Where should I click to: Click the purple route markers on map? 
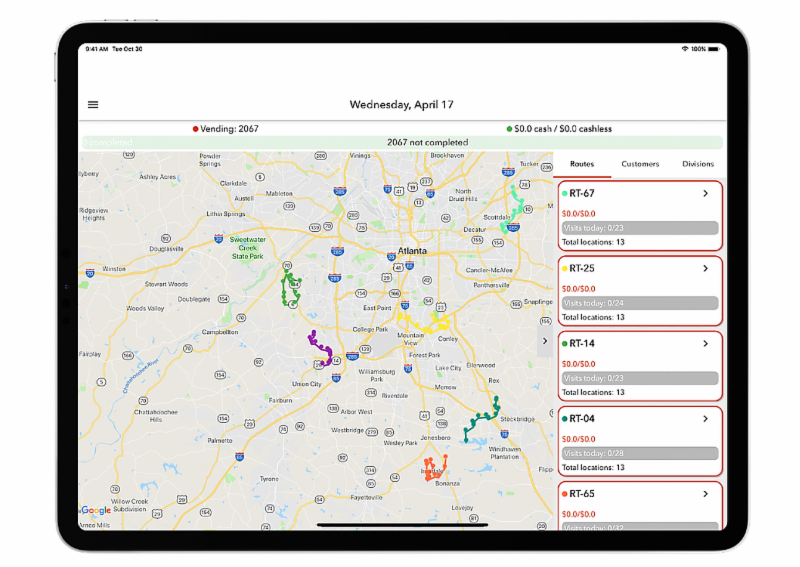[322, 349]
